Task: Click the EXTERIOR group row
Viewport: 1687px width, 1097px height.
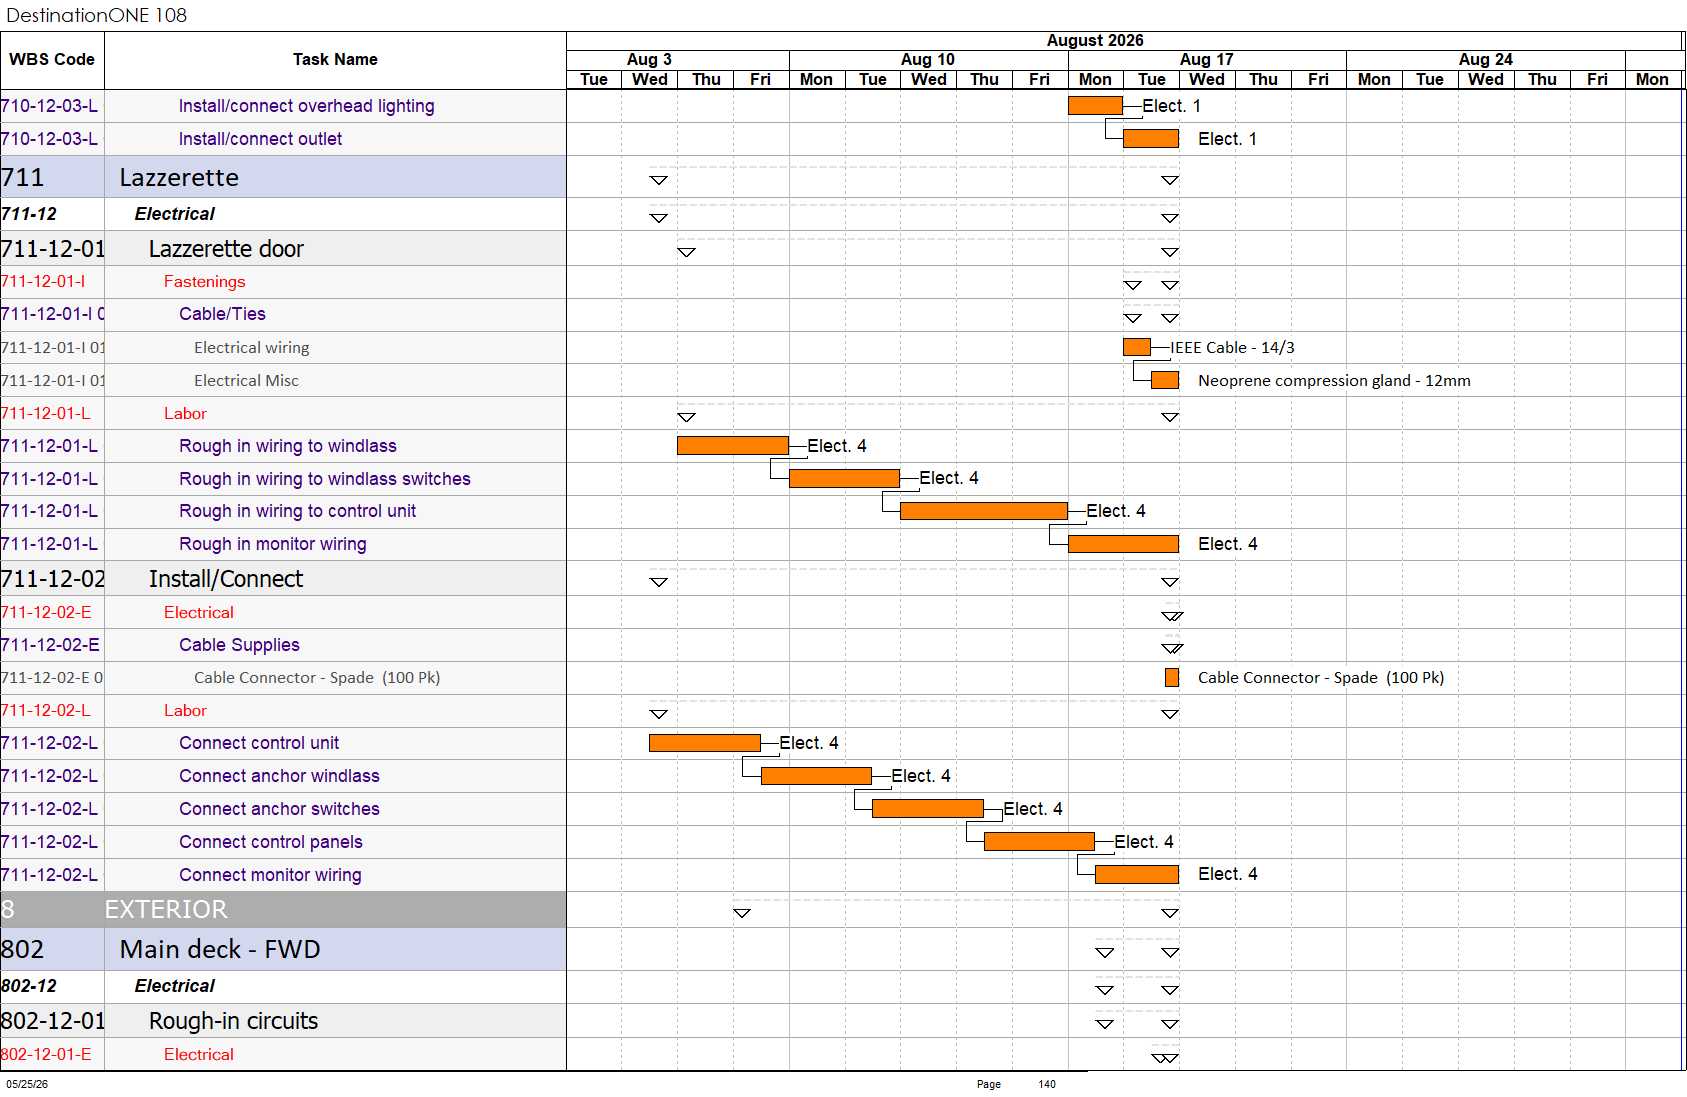Action: point(283,909)
